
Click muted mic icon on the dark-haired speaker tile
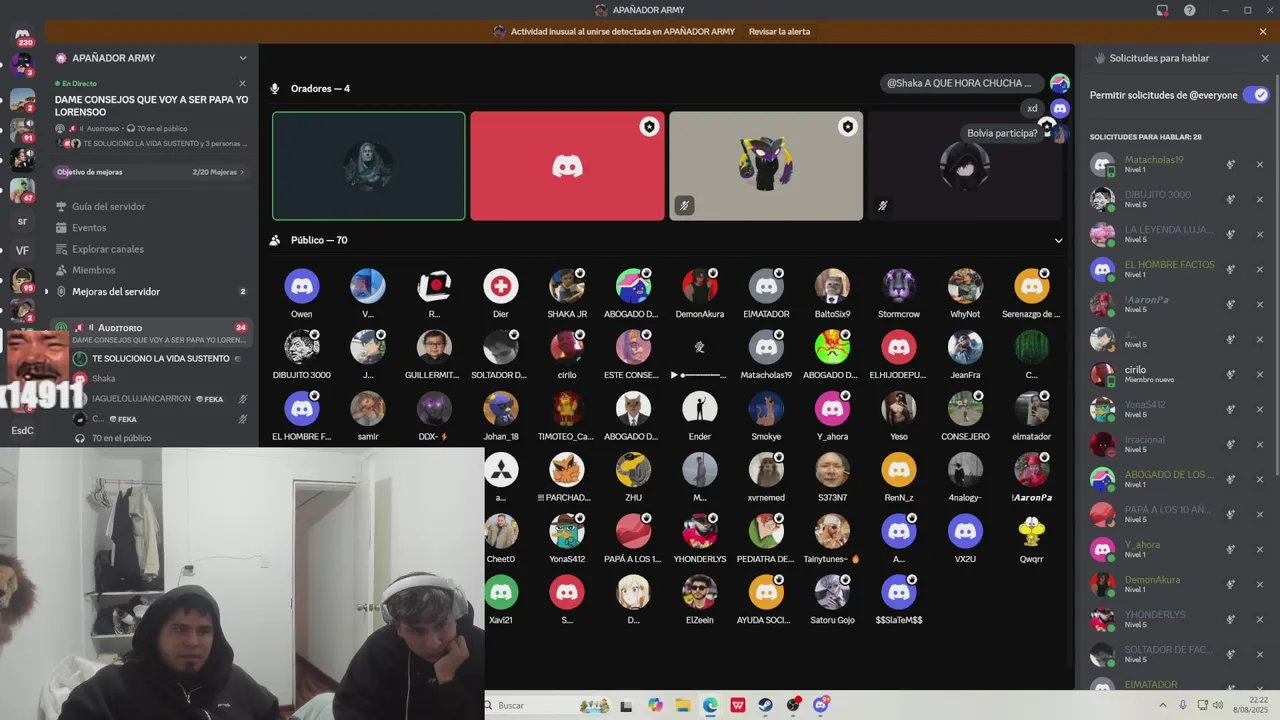(882, 206)
